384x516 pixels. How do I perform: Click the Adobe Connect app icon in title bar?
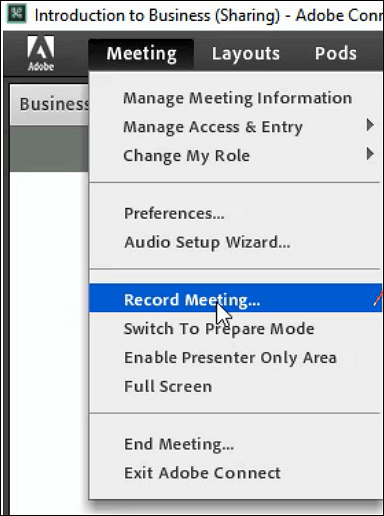(x=17, y=14)
